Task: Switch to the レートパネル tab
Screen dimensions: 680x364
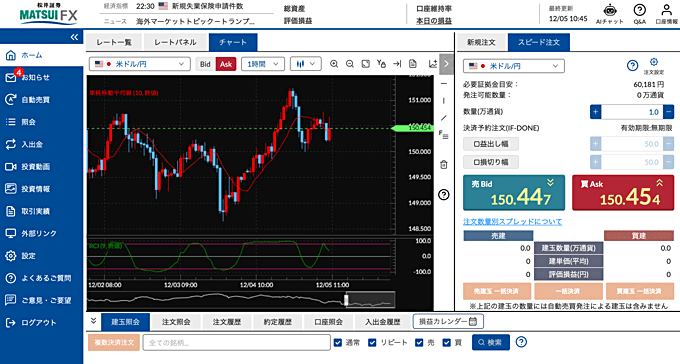Action: [176, 43]
